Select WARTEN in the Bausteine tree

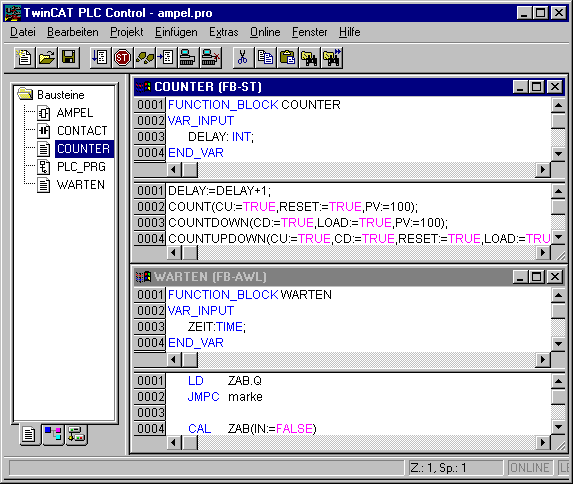tap(81, 185)
